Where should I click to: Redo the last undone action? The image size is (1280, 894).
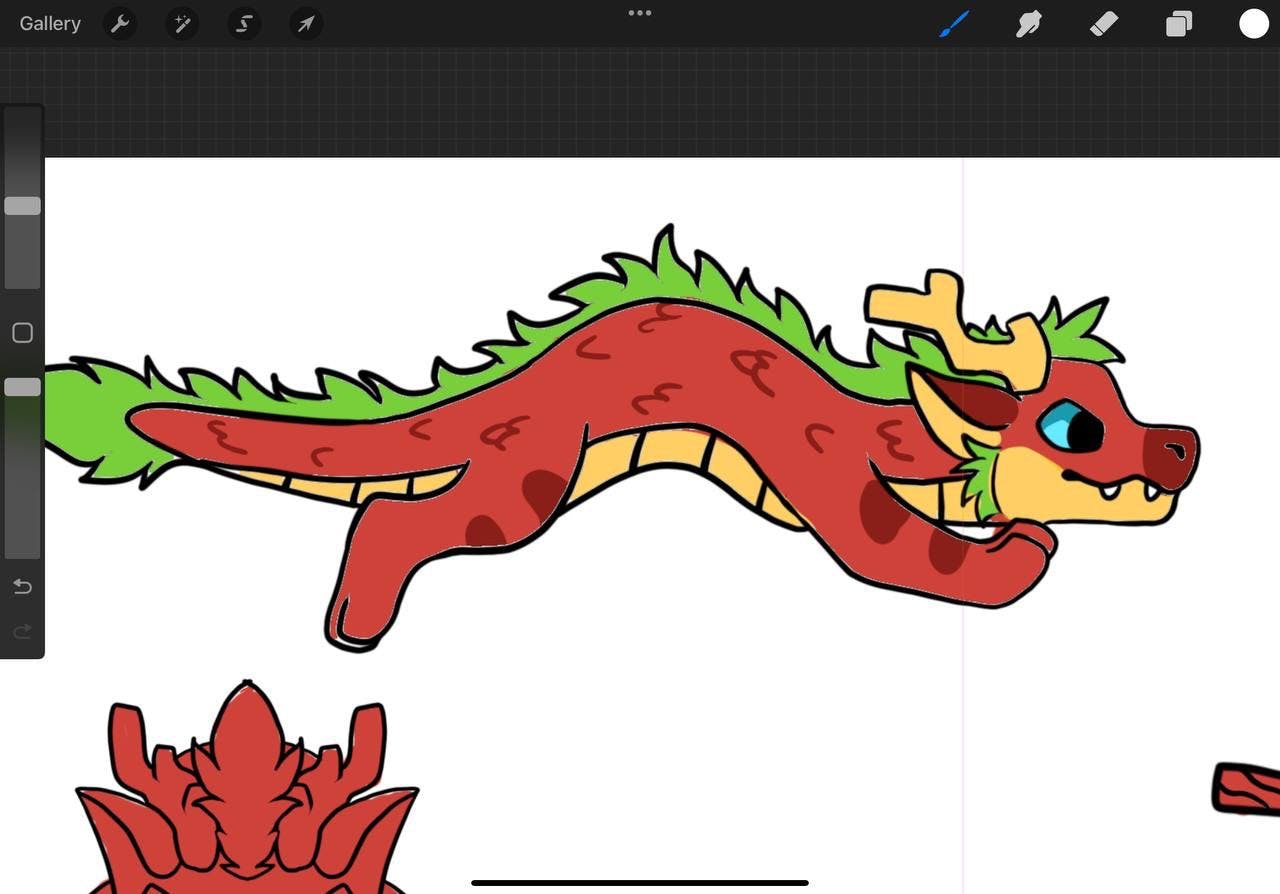pos(22,631)
